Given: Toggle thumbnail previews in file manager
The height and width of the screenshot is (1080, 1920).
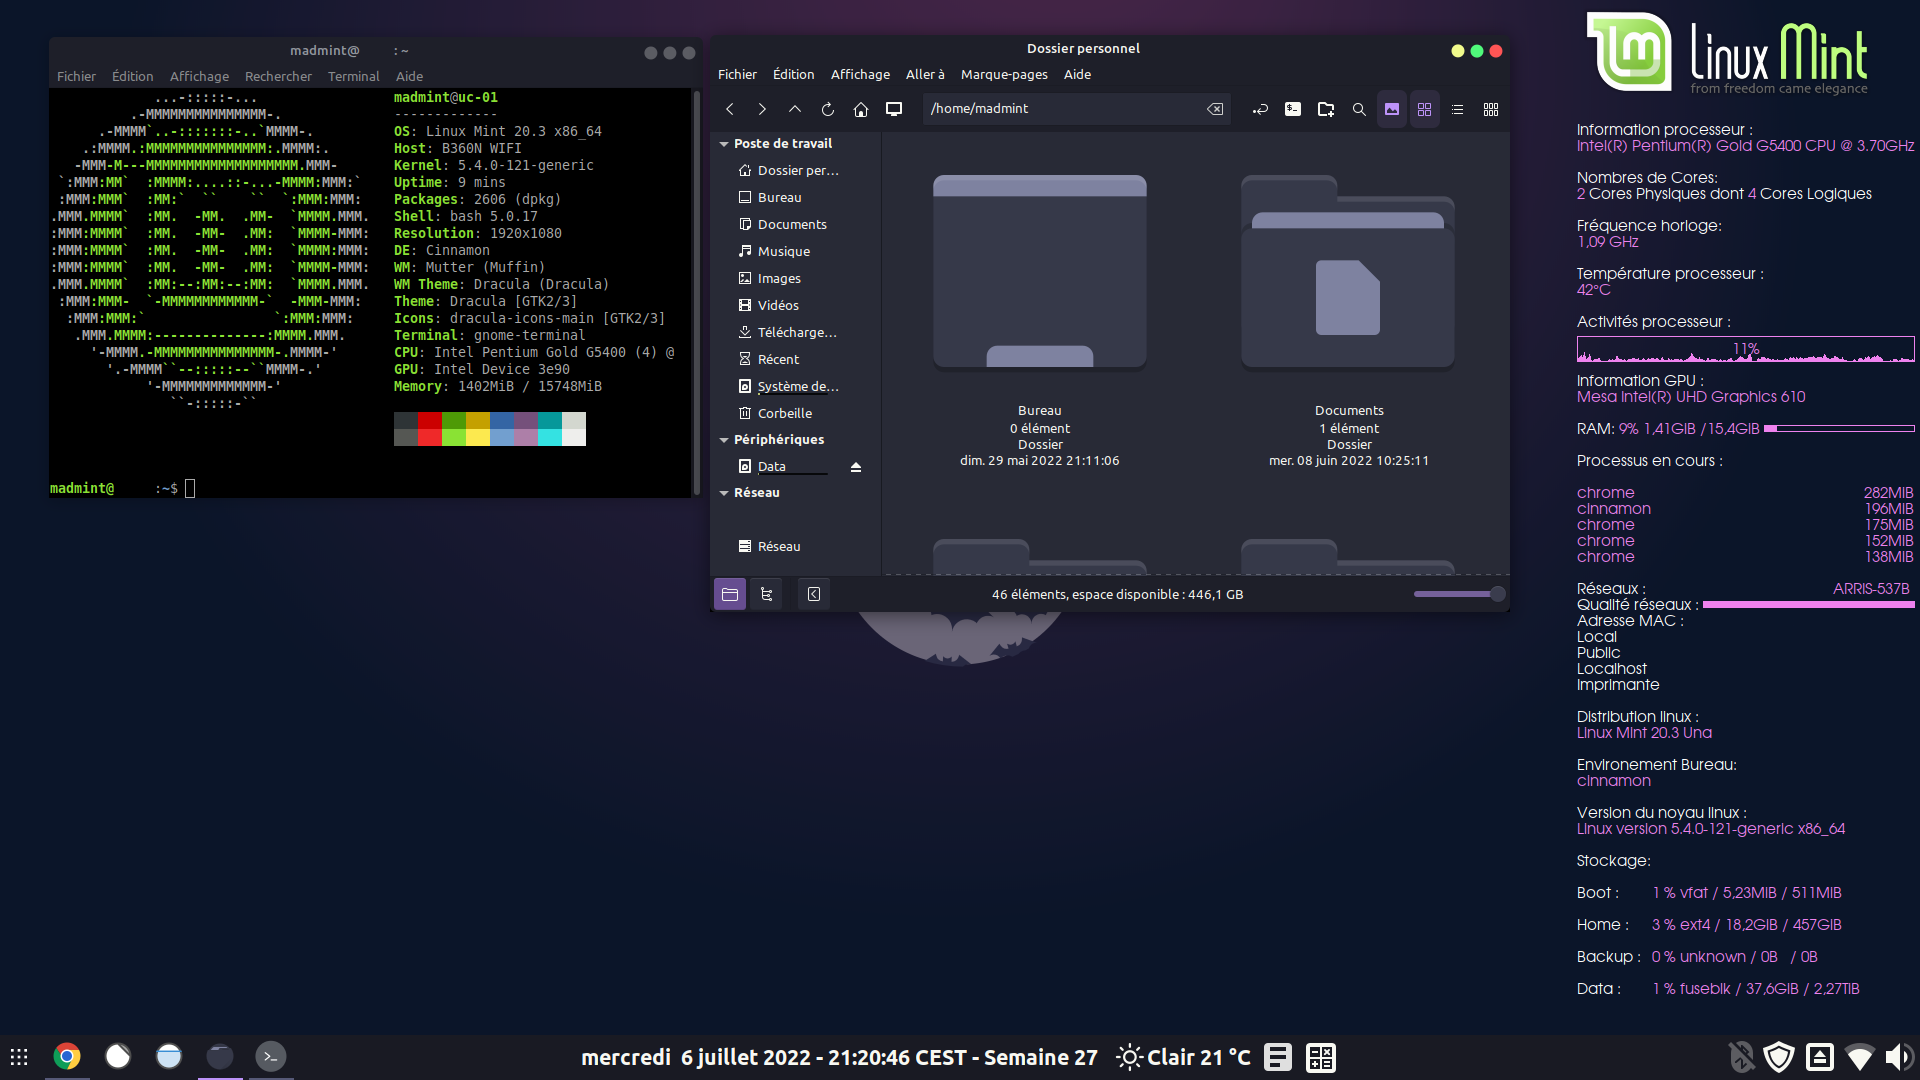Looking at the screenshot, I should (1392, 109).
